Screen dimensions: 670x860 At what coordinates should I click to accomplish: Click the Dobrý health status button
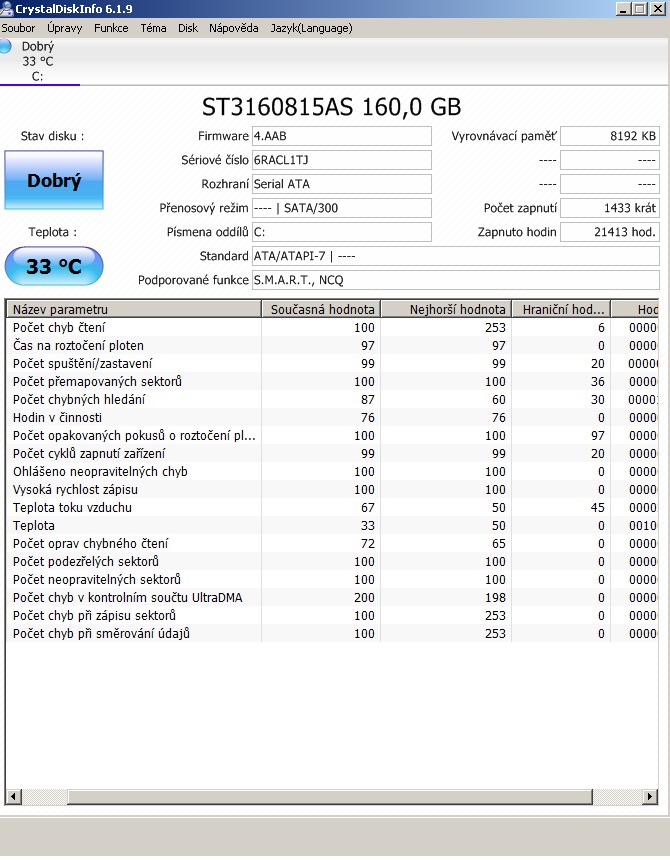[54, 180]
